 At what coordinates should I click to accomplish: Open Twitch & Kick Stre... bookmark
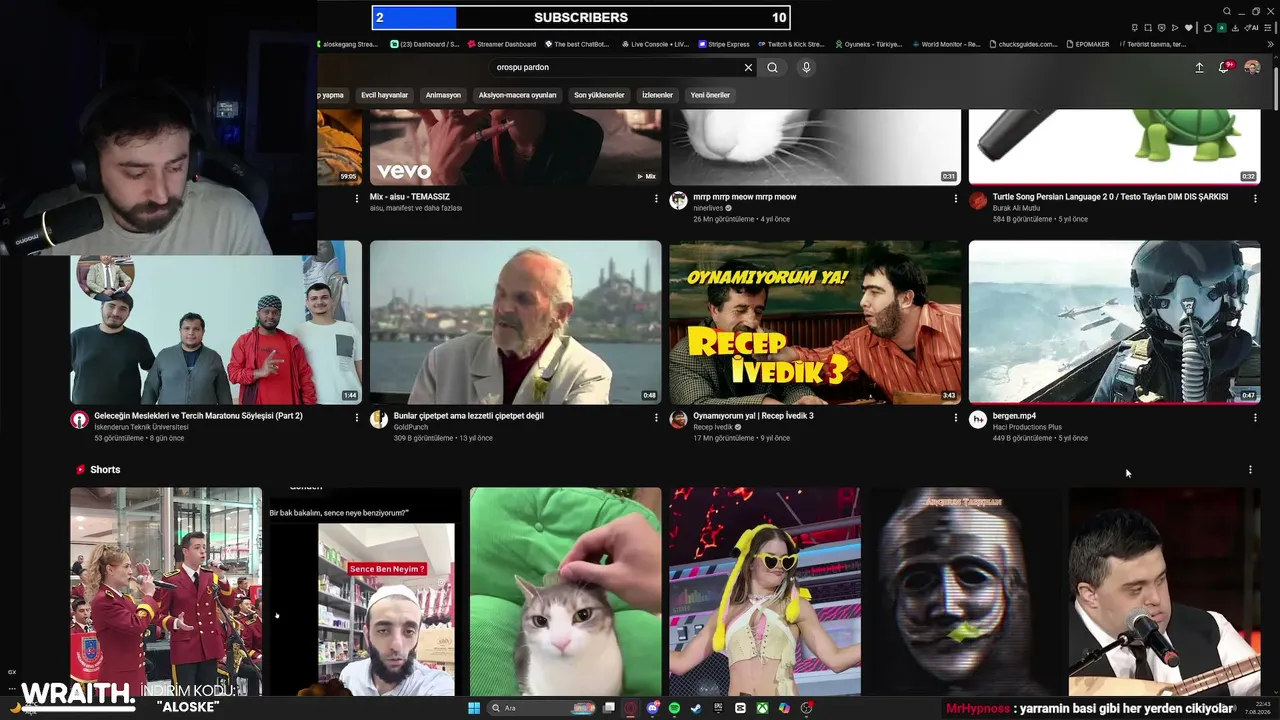pyautogui.click(x=791, y=44)
